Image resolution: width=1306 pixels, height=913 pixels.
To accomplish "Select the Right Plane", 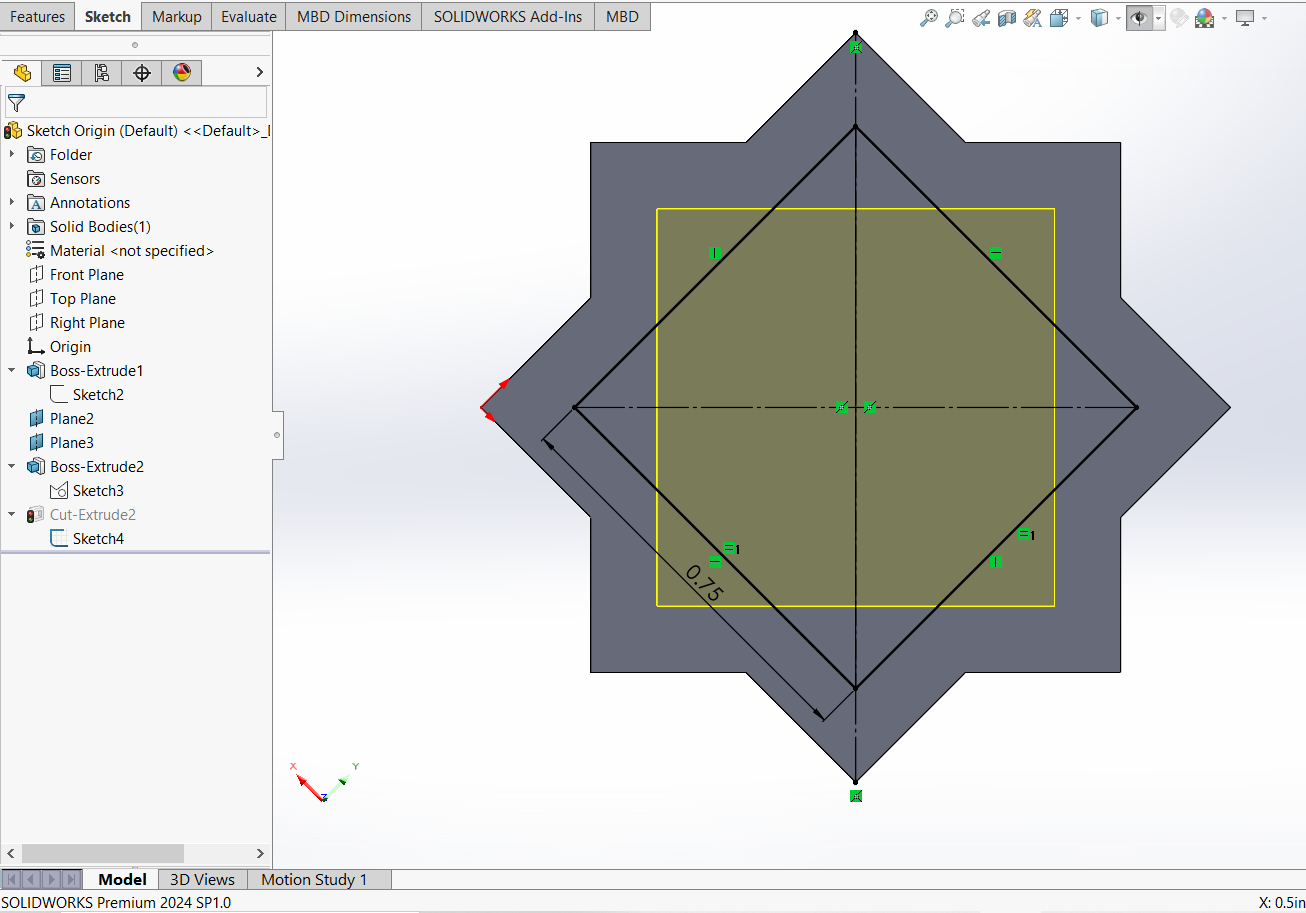I will (x=76, y=322).
